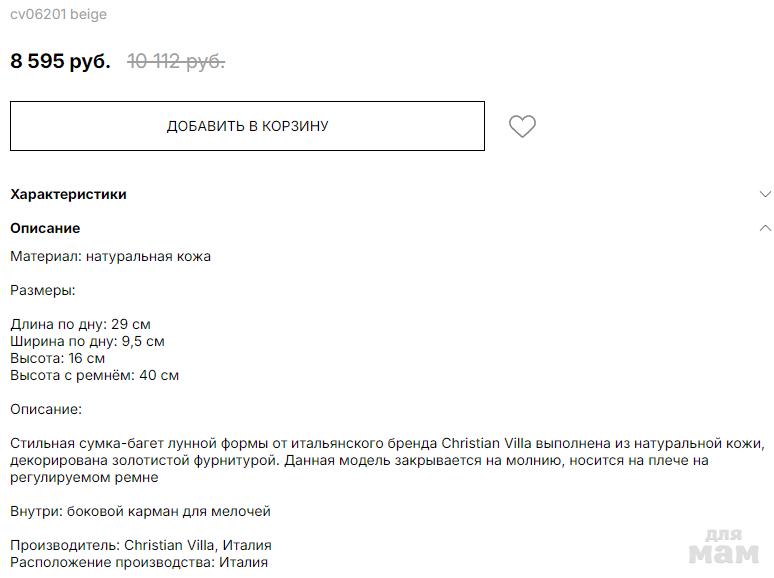This screenshot has width=774, height=578.
Task: Click the 'Размеры:' label
Action: pyautogui.click(x=43, y=290)
